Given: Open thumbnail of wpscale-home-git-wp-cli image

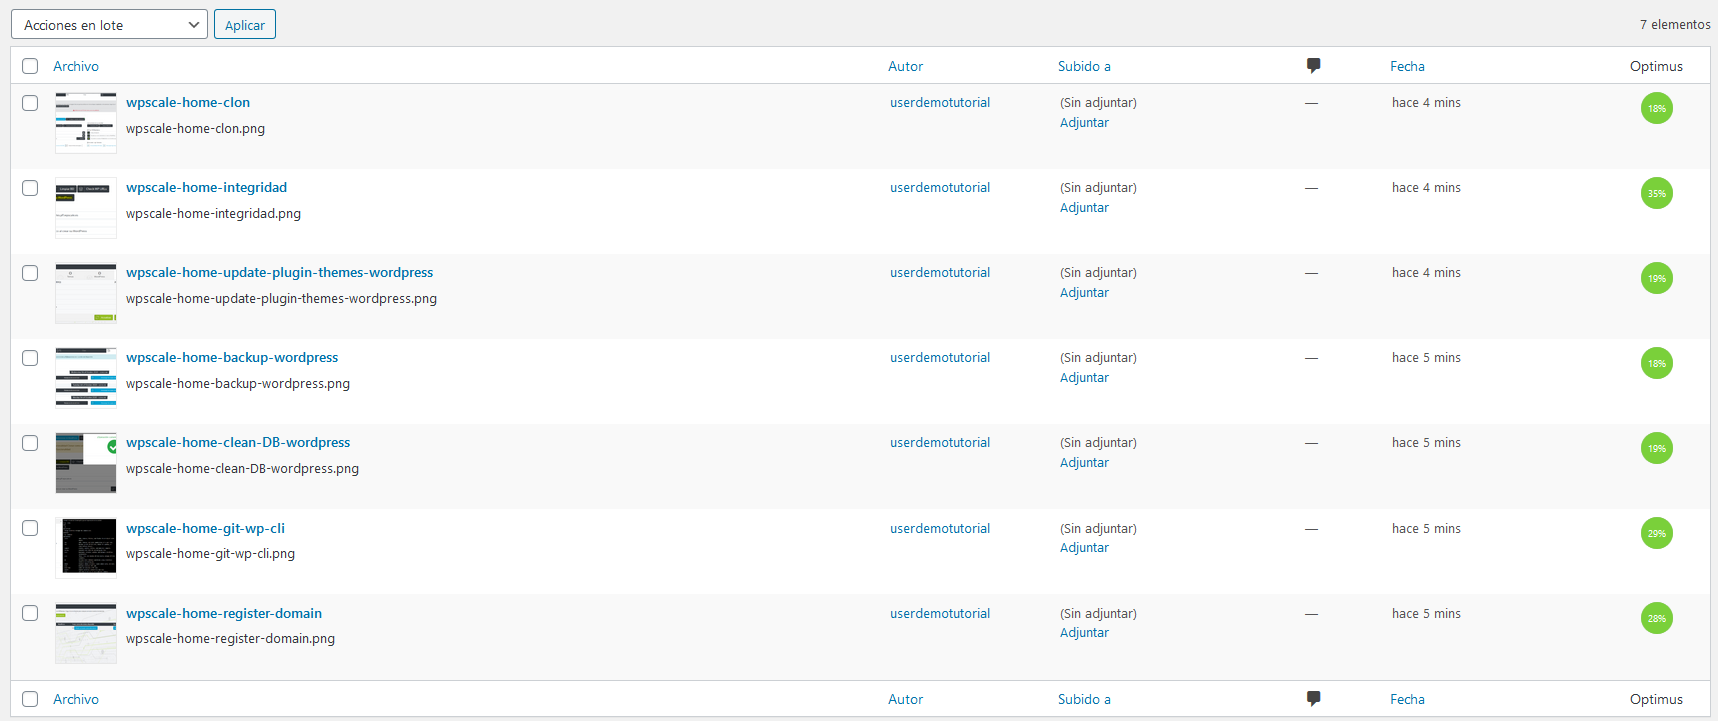Looking at the screenshot, I should pos(86,548).
